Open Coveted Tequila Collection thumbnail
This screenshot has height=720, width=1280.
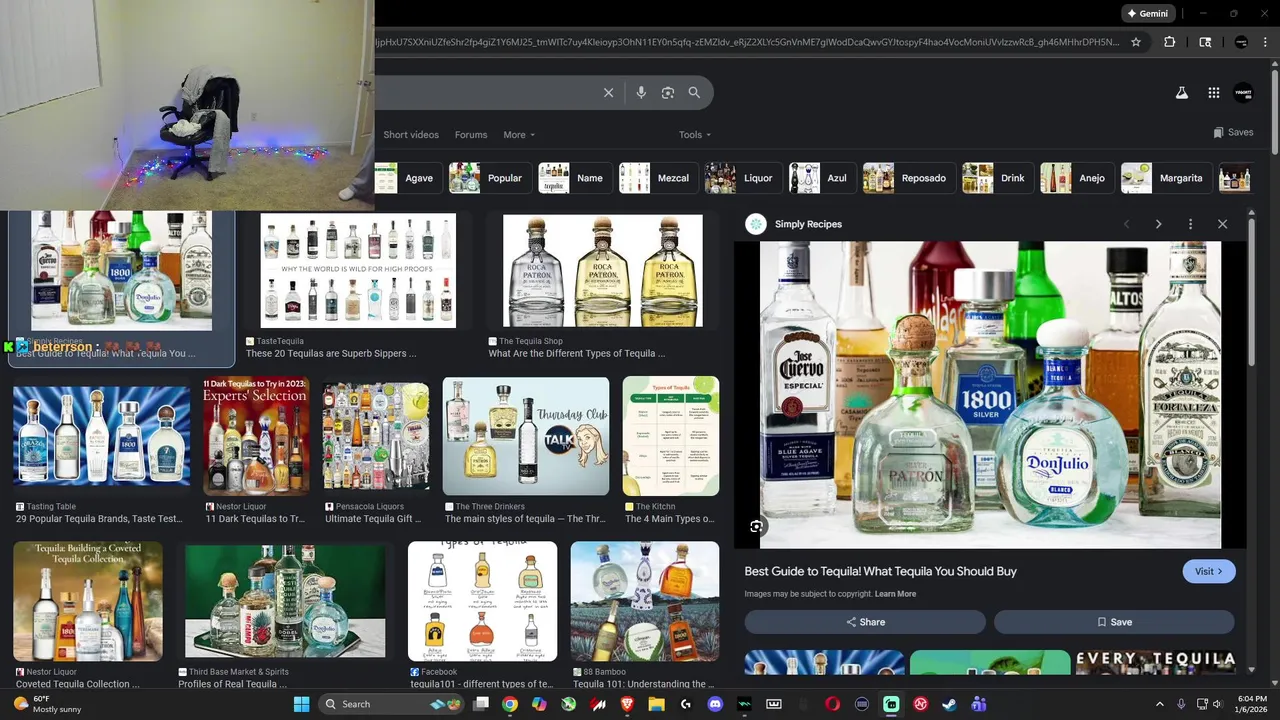(x=88, y=601)
